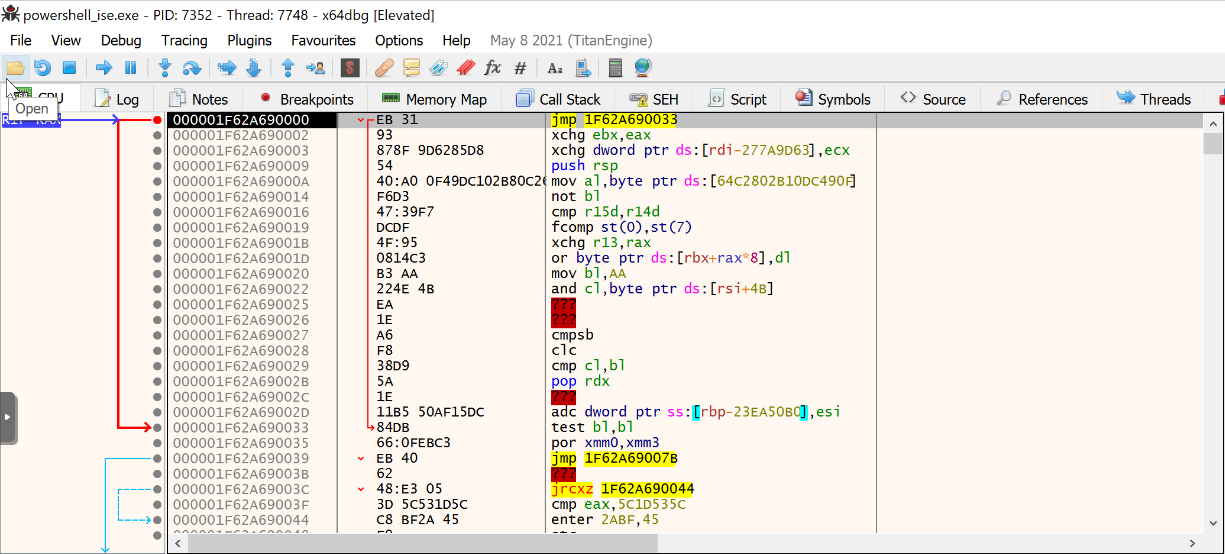
Task: Switch to the Memory Map tab
Action: 434,99
